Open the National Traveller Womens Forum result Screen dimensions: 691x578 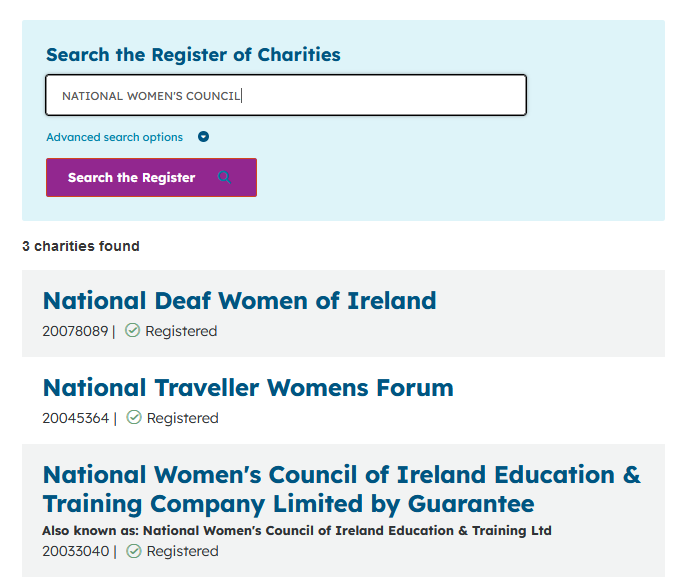click(248, 388)
